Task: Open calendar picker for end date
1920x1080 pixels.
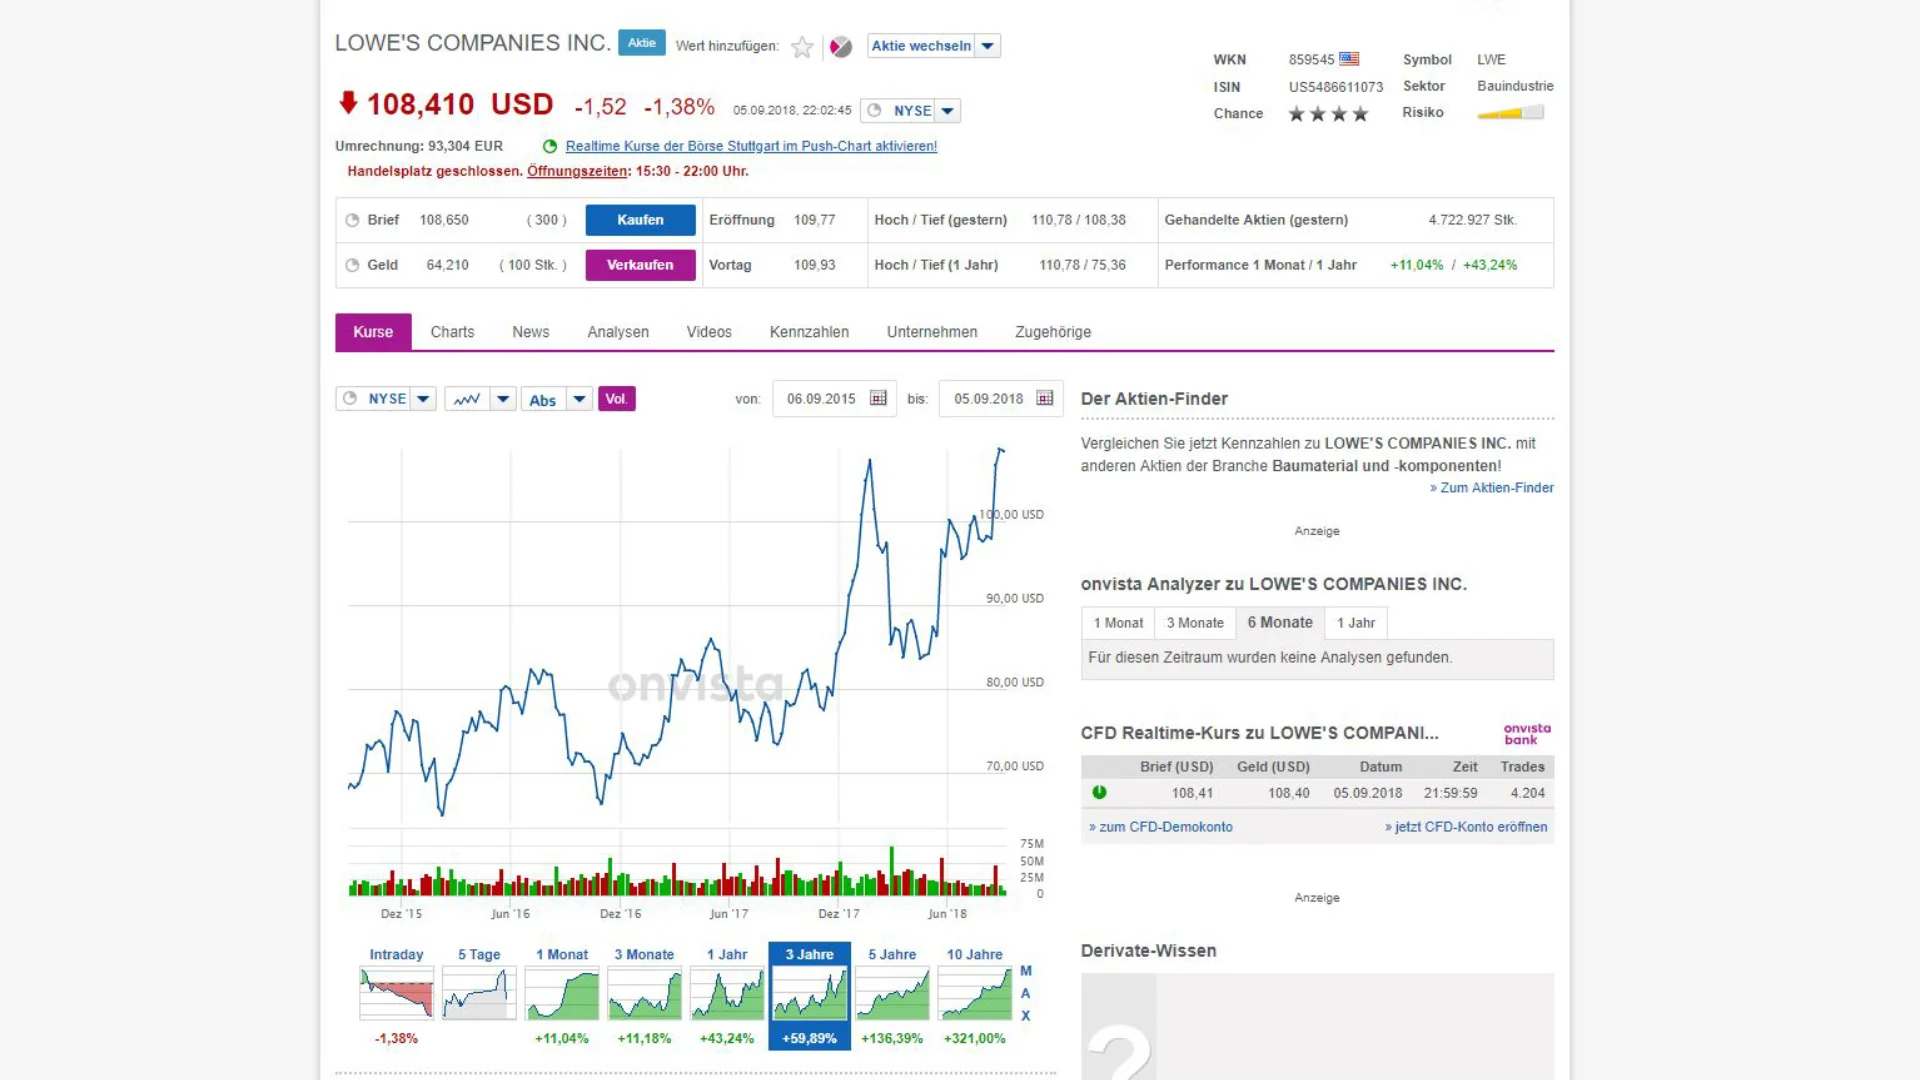Action: (1045, 398)
